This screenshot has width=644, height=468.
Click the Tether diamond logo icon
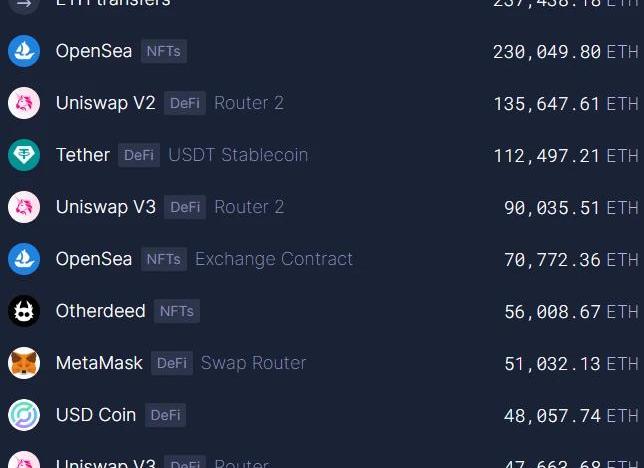[x=24, y=155]
